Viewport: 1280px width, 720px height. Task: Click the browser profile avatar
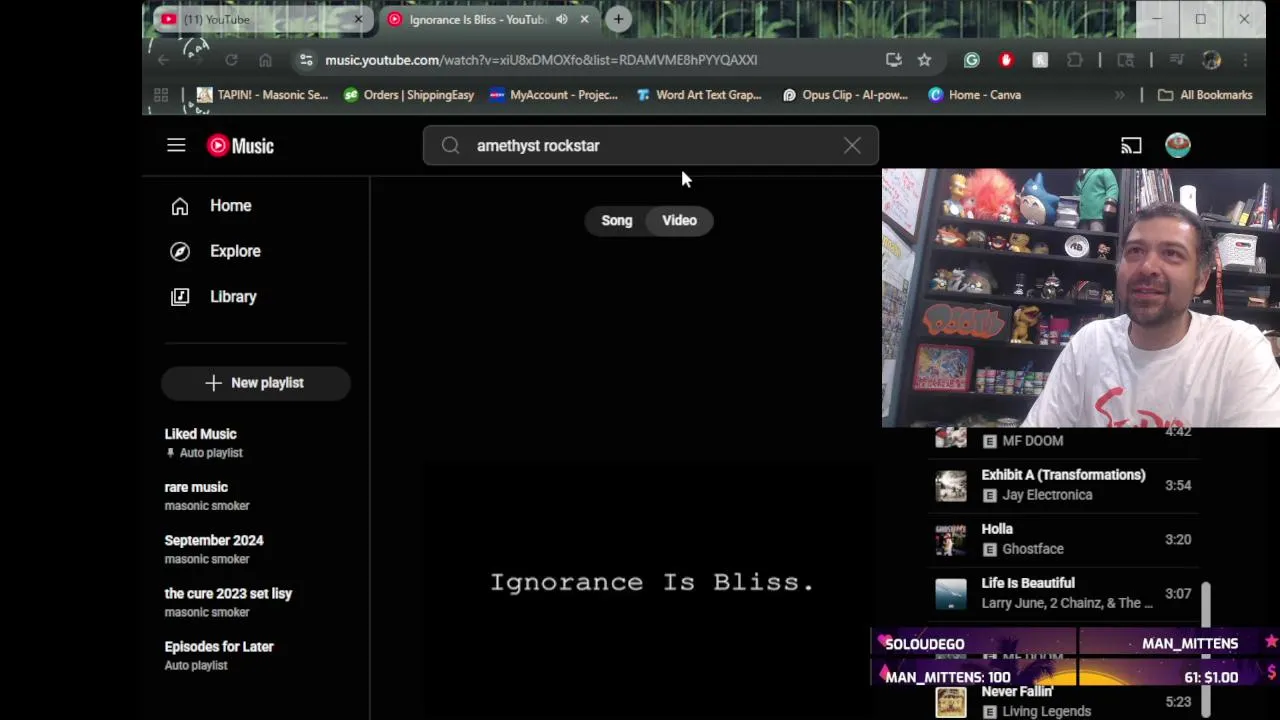point(1211,60)
